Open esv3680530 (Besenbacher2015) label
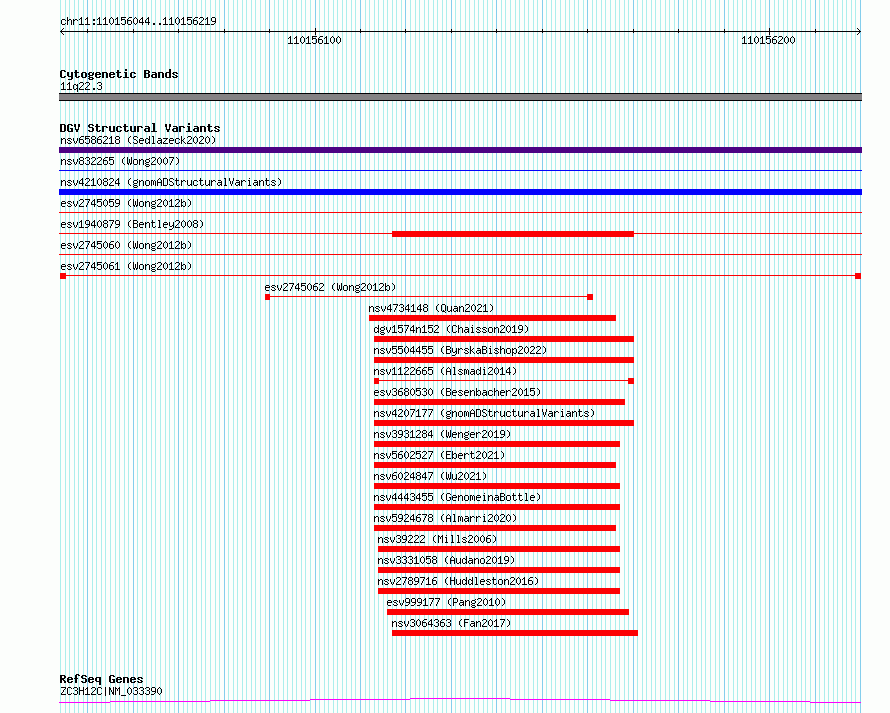 [x=457, y=392]
